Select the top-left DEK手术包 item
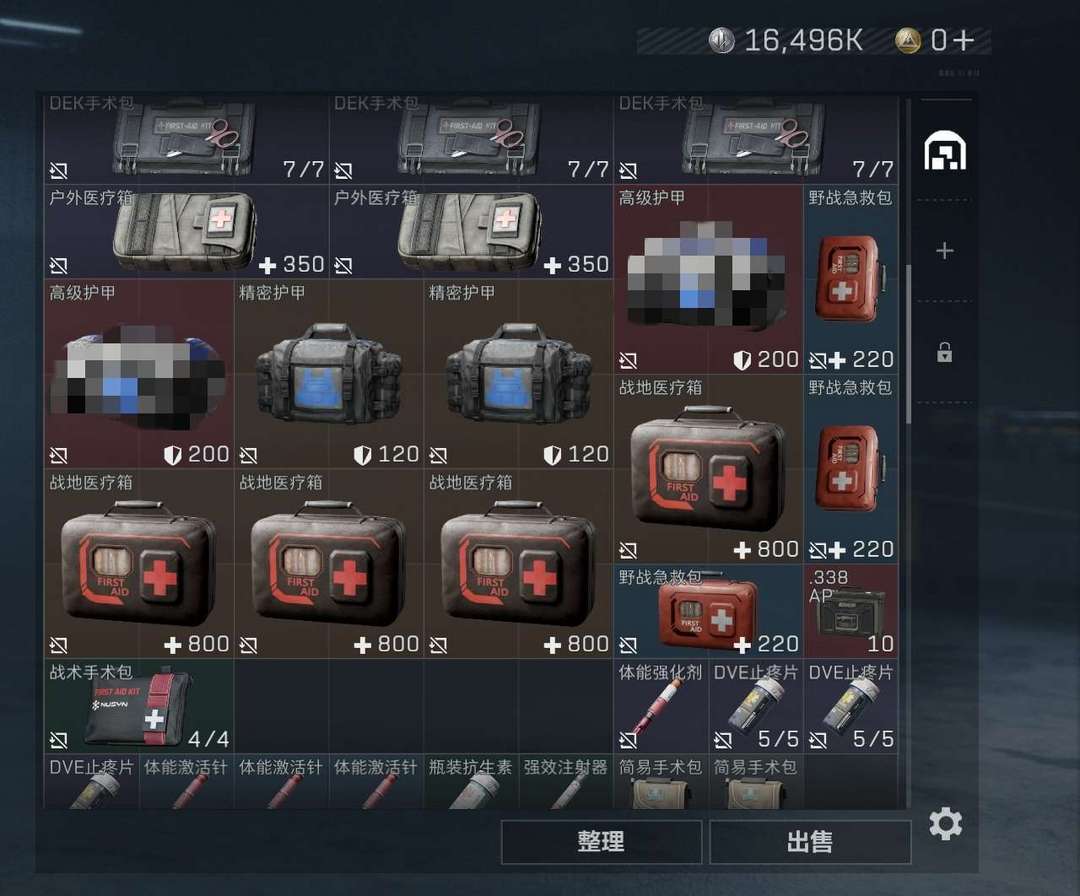Image resolution: width=1080 pixels, height=896 pixels. point(186,138)
